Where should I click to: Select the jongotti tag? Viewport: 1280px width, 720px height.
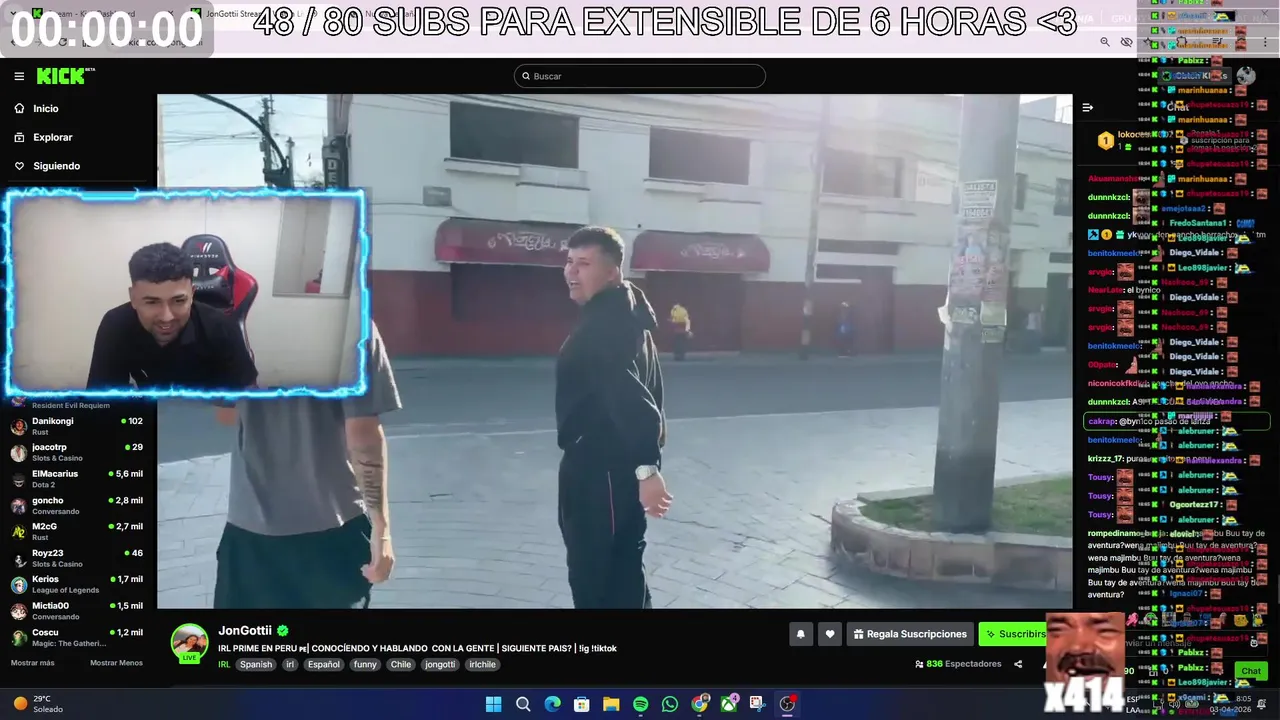coord(440,664)
